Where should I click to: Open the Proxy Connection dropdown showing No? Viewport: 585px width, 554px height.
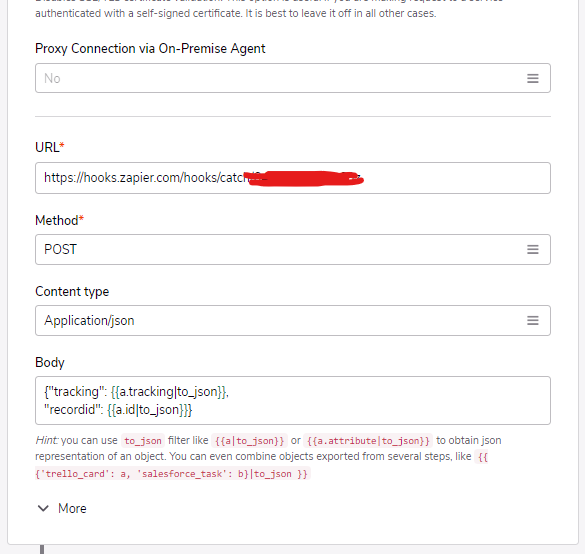click(293, 78)
